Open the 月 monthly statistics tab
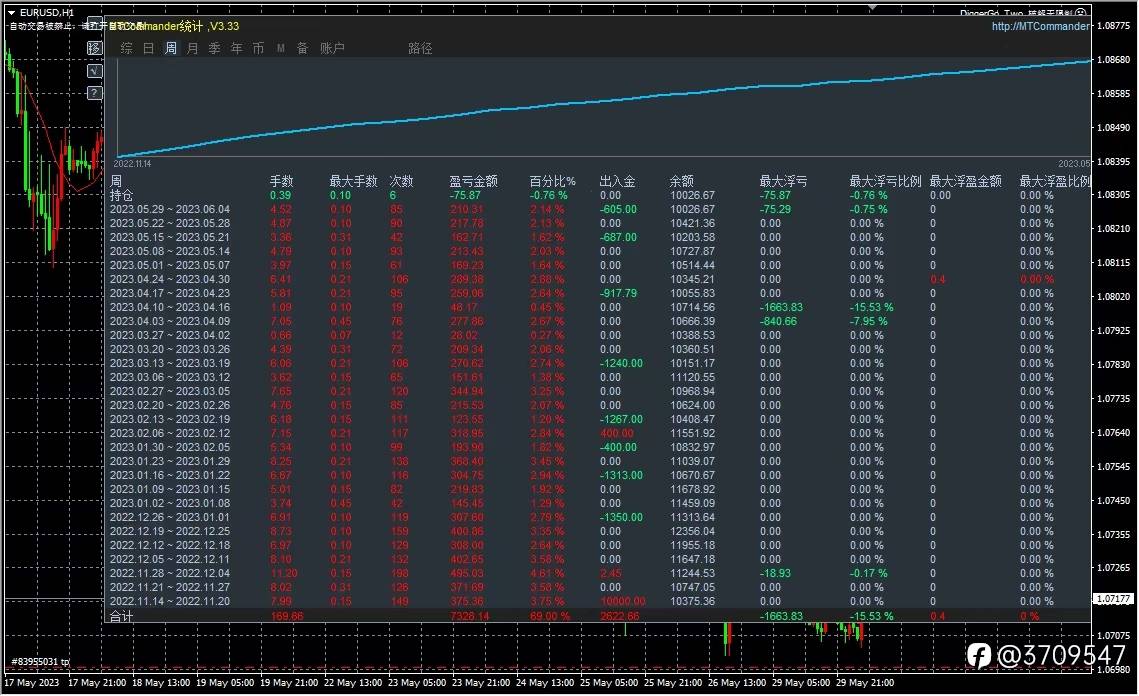1139x696 pixels. tap(192, 48)
